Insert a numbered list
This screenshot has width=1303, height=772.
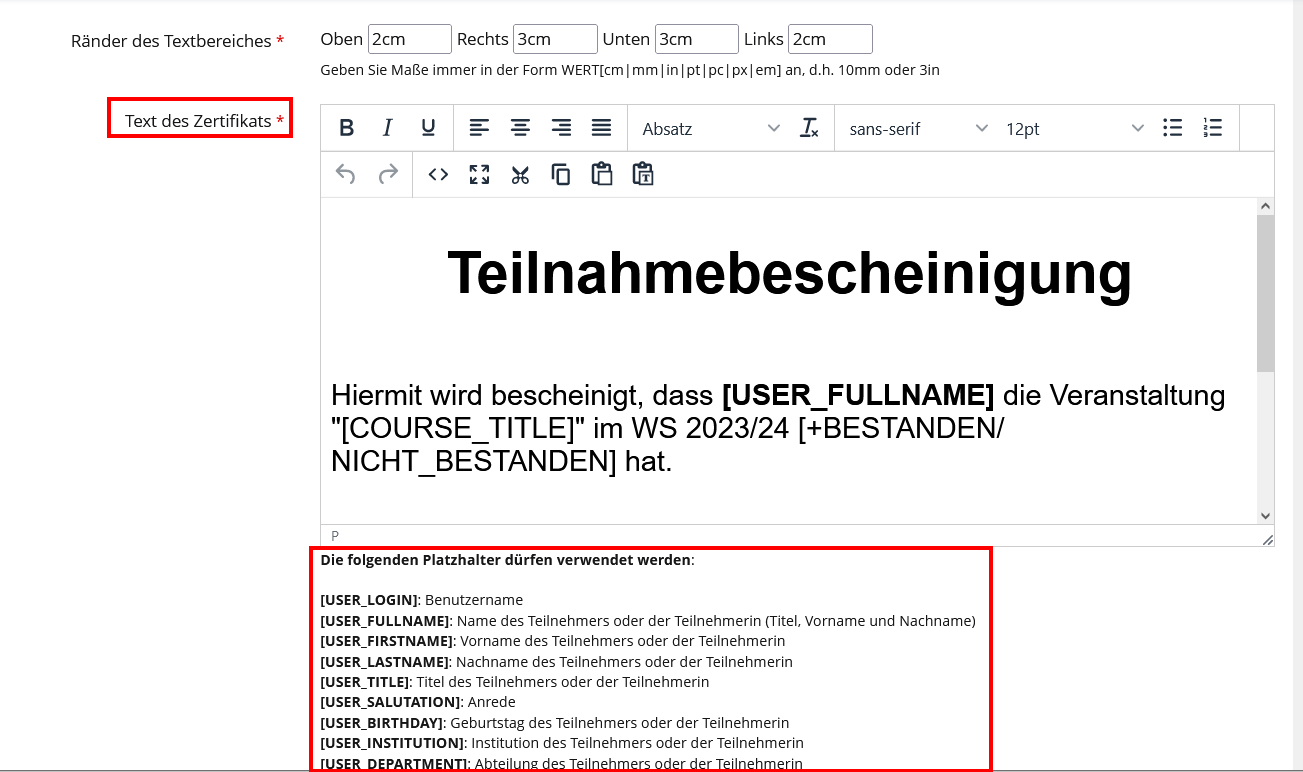1212,128
